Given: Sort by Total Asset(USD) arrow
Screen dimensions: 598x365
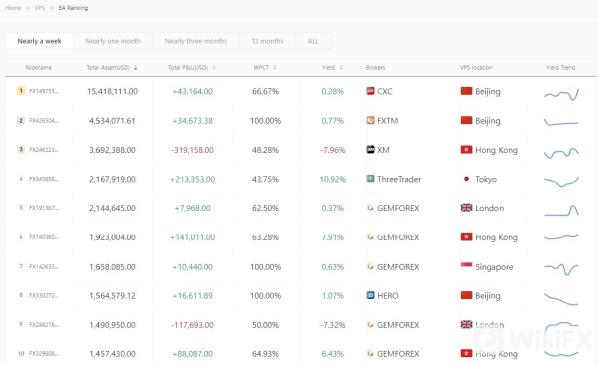Looking at the screenshot, I should (x=135, y=68).
